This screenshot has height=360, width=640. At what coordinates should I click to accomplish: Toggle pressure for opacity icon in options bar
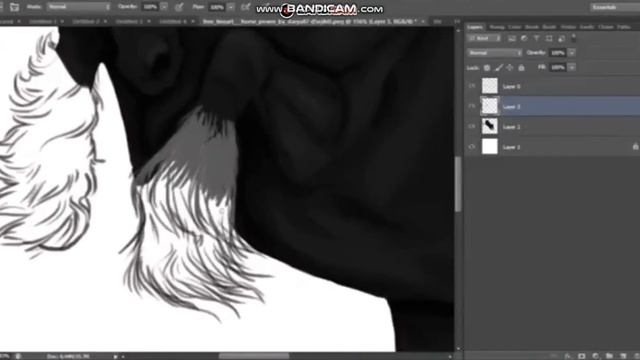pos(179,7)
